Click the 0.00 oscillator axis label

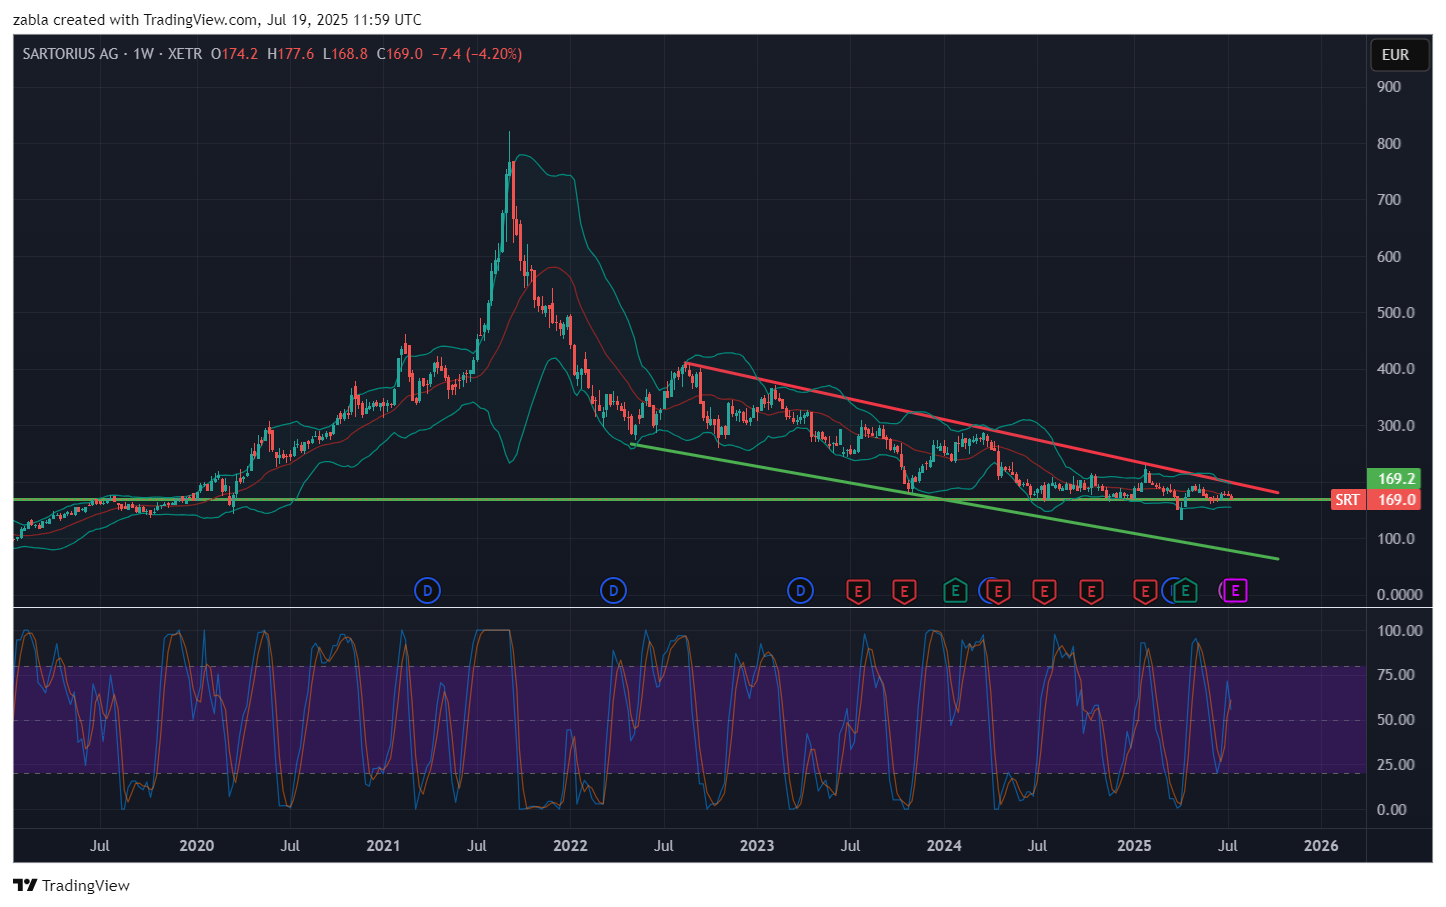point(1392,810)
